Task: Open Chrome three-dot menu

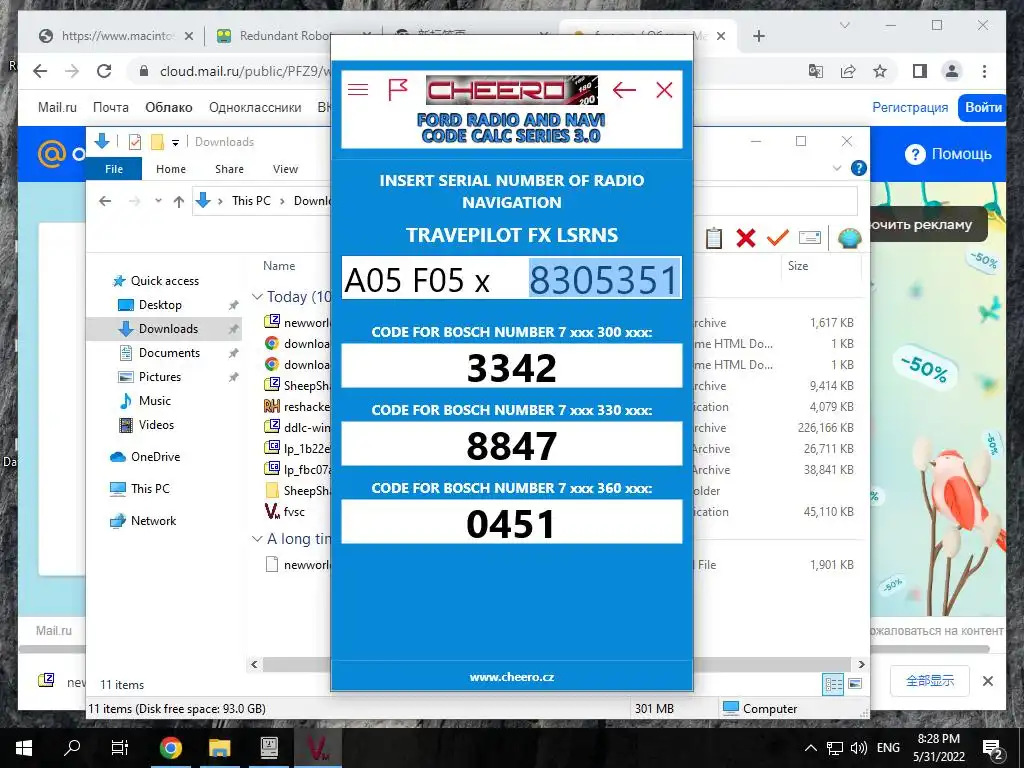Action: 984,71
